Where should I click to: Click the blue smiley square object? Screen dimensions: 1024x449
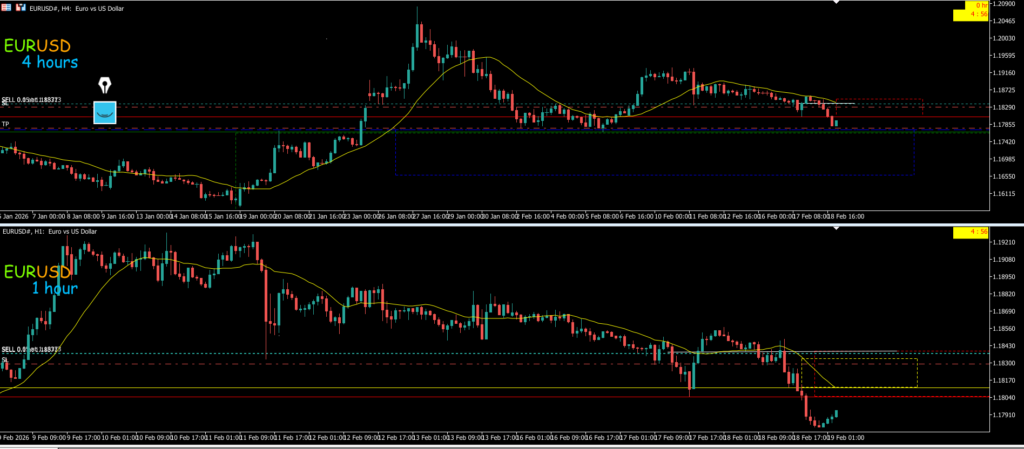click(x=104, y=112)
